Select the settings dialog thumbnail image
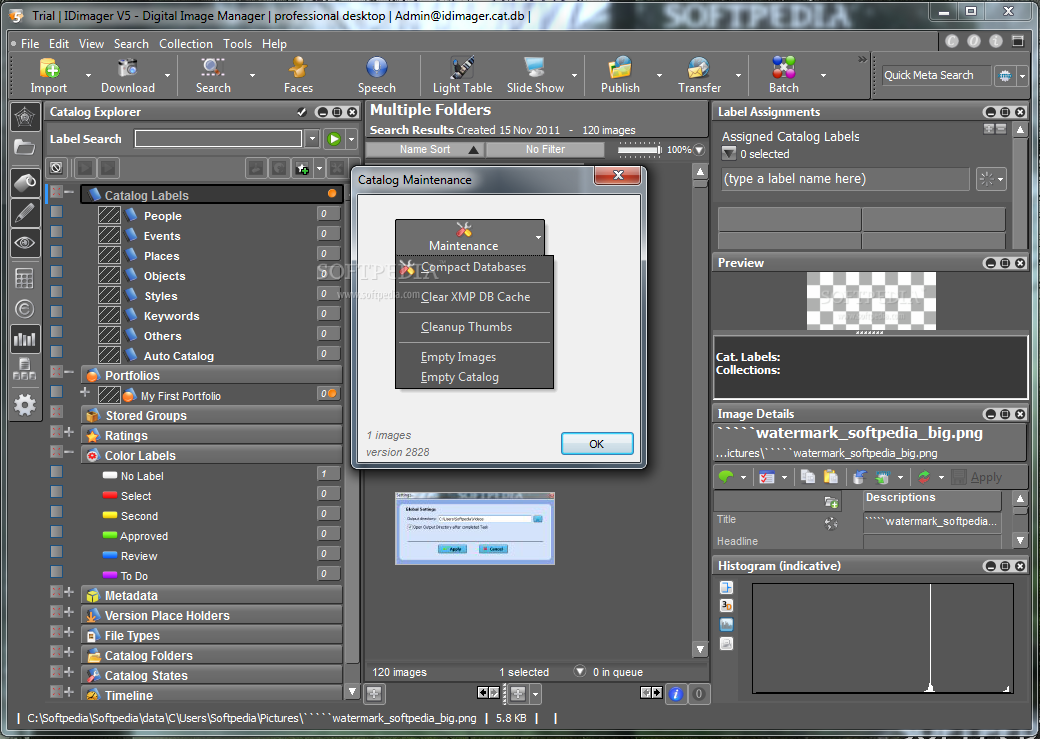Viewport: 1040px width, 739px height. [x=475, y=528]
